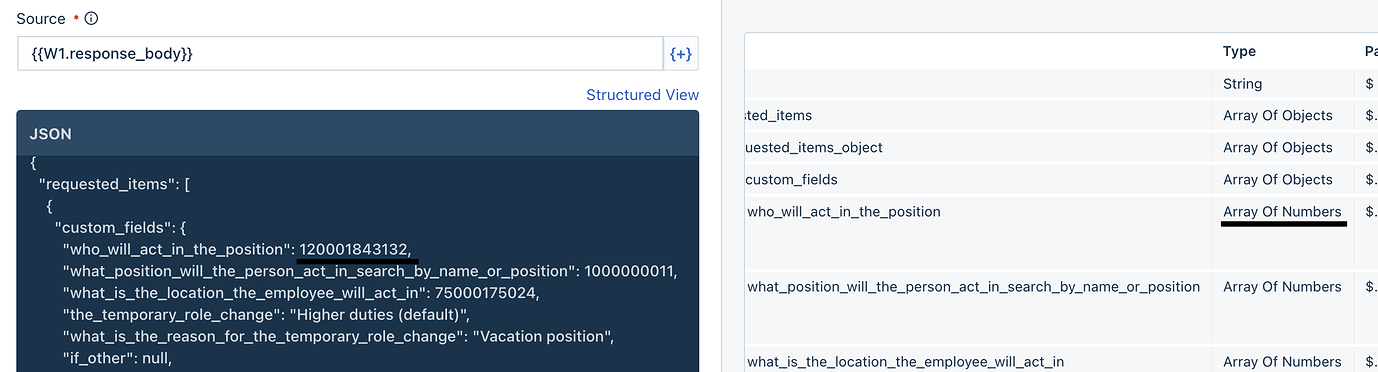This screenshot has width=1378, height=372.
Task: Click the Source input field with W1.response_body
Action: (340, 54)
